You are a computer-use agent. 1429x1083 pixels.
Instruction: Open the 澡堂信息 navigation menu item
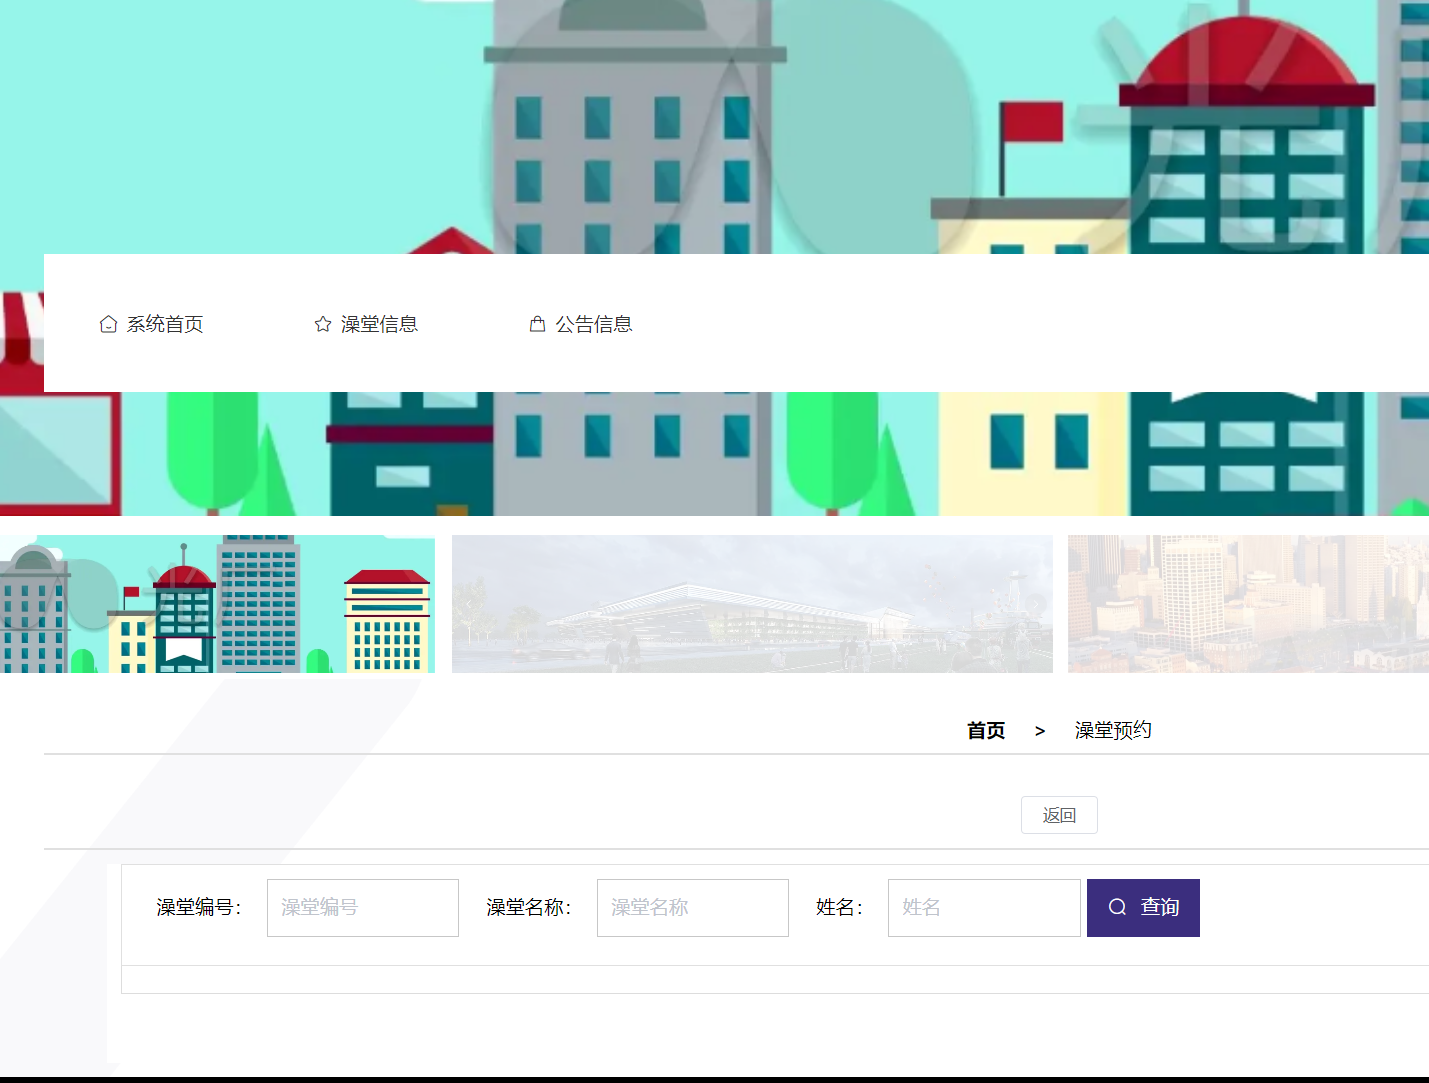[381, 324]
